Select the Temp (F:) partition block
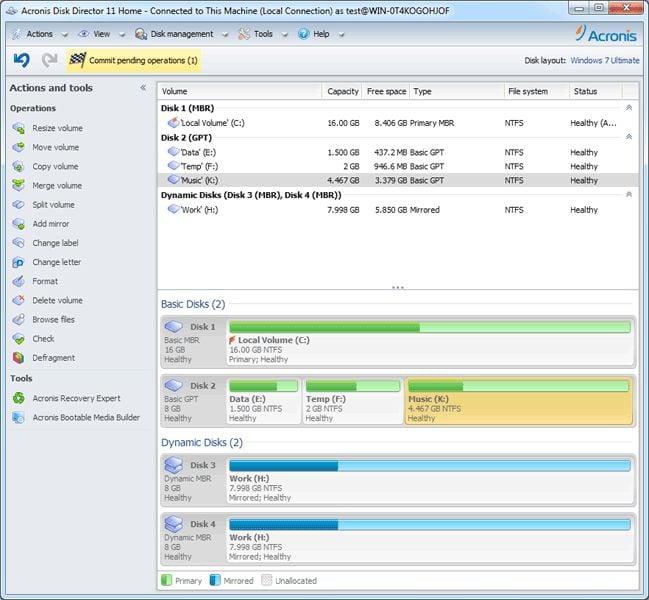The width and height of the screenshot is (649, 600). [x=353, y=401]
